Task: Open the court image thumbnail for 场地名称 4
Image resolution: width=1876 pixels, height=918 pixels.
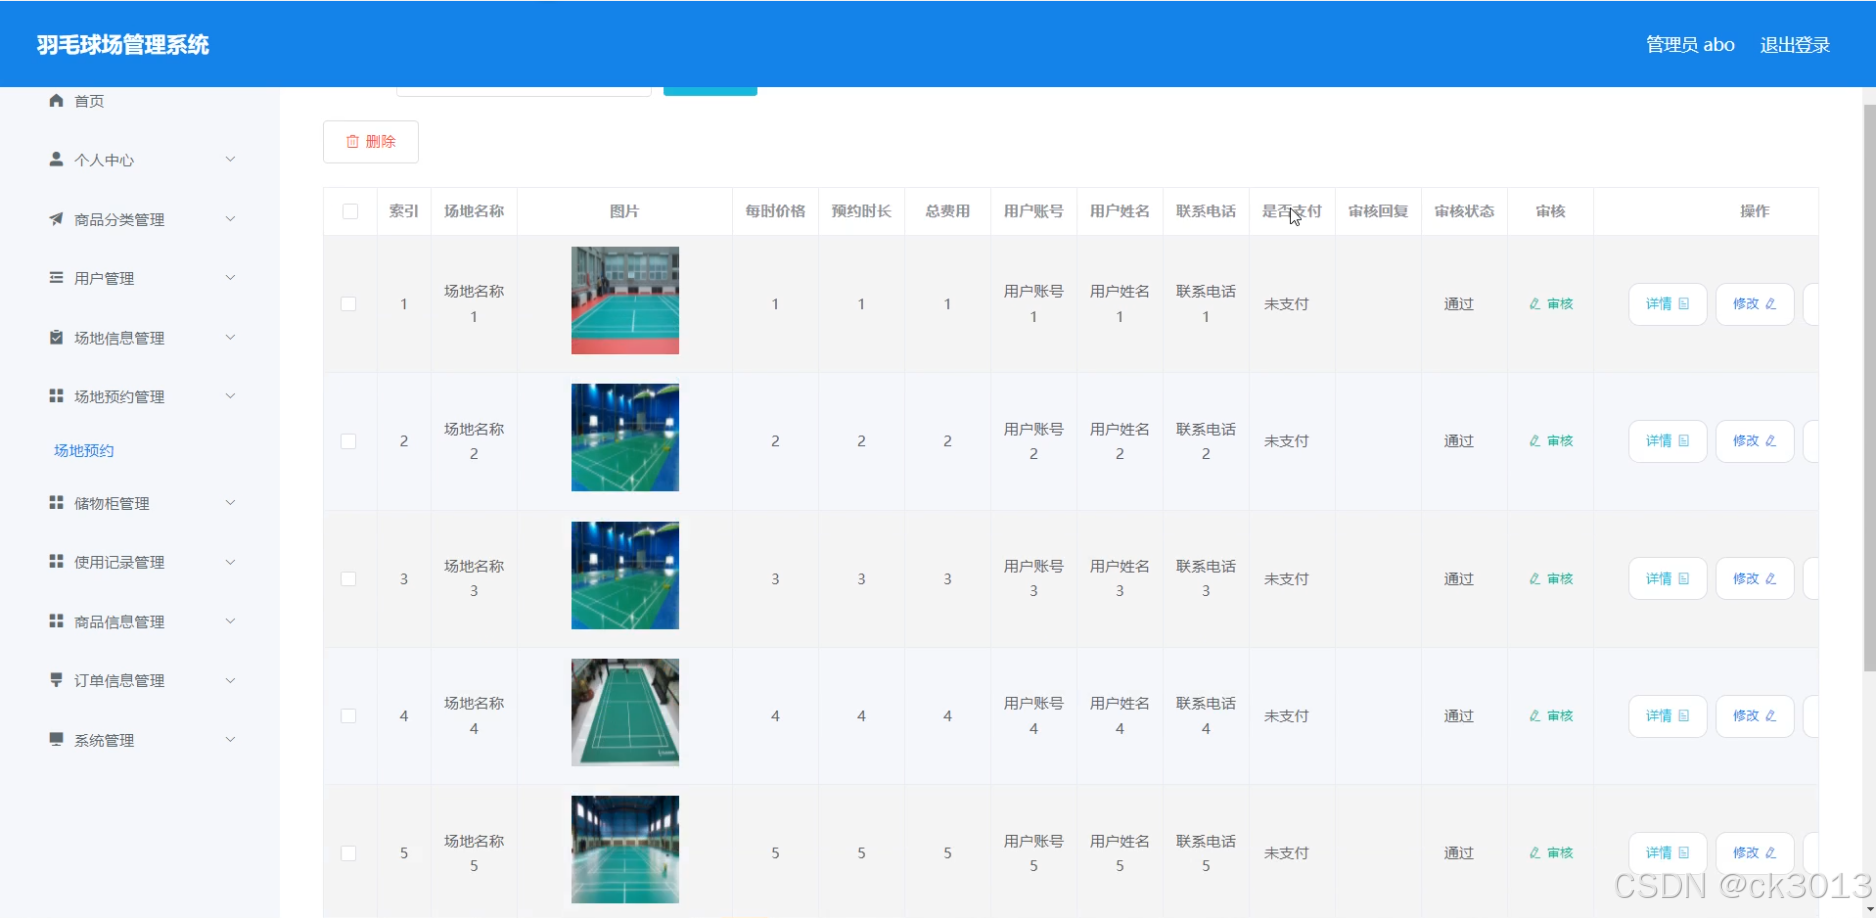Action: pyautogui.click(x=625, y=712)
